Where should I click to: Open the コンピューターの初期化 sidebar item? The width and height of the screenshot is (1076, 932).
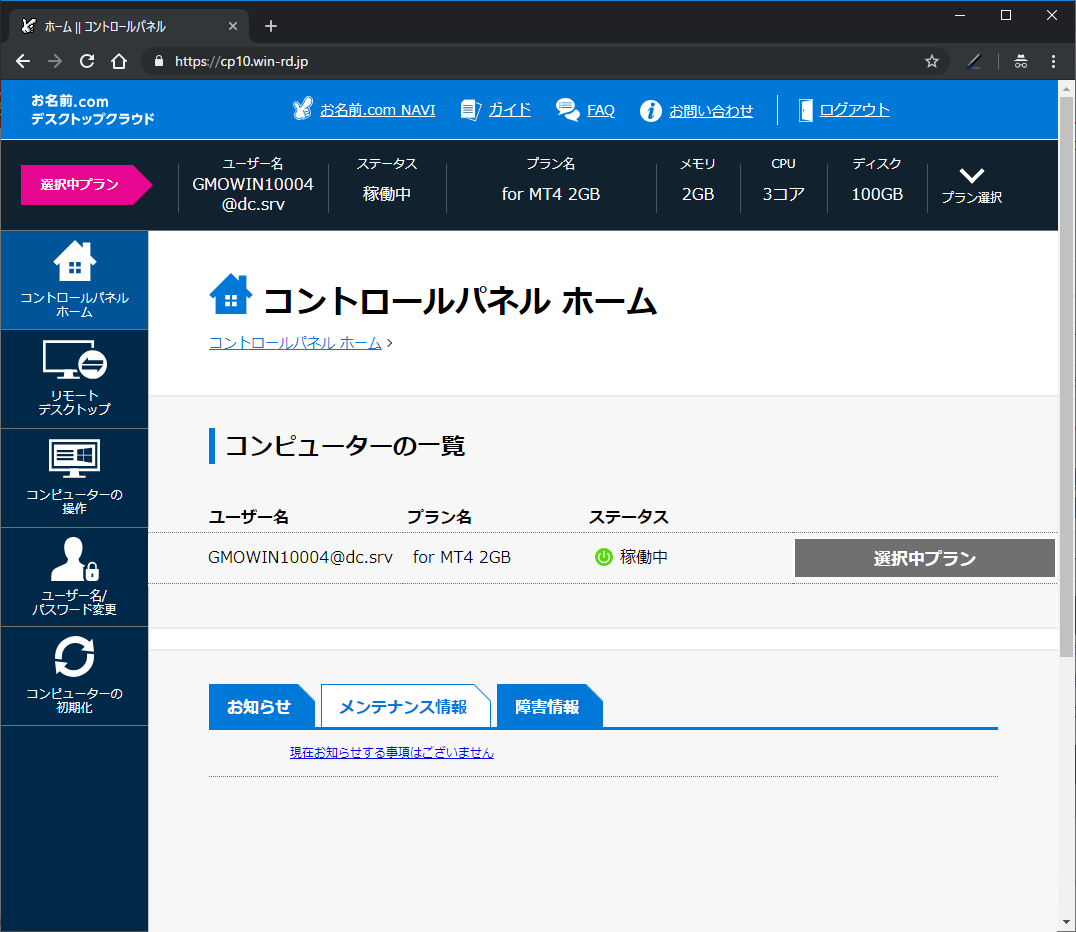tap(74, 676)
